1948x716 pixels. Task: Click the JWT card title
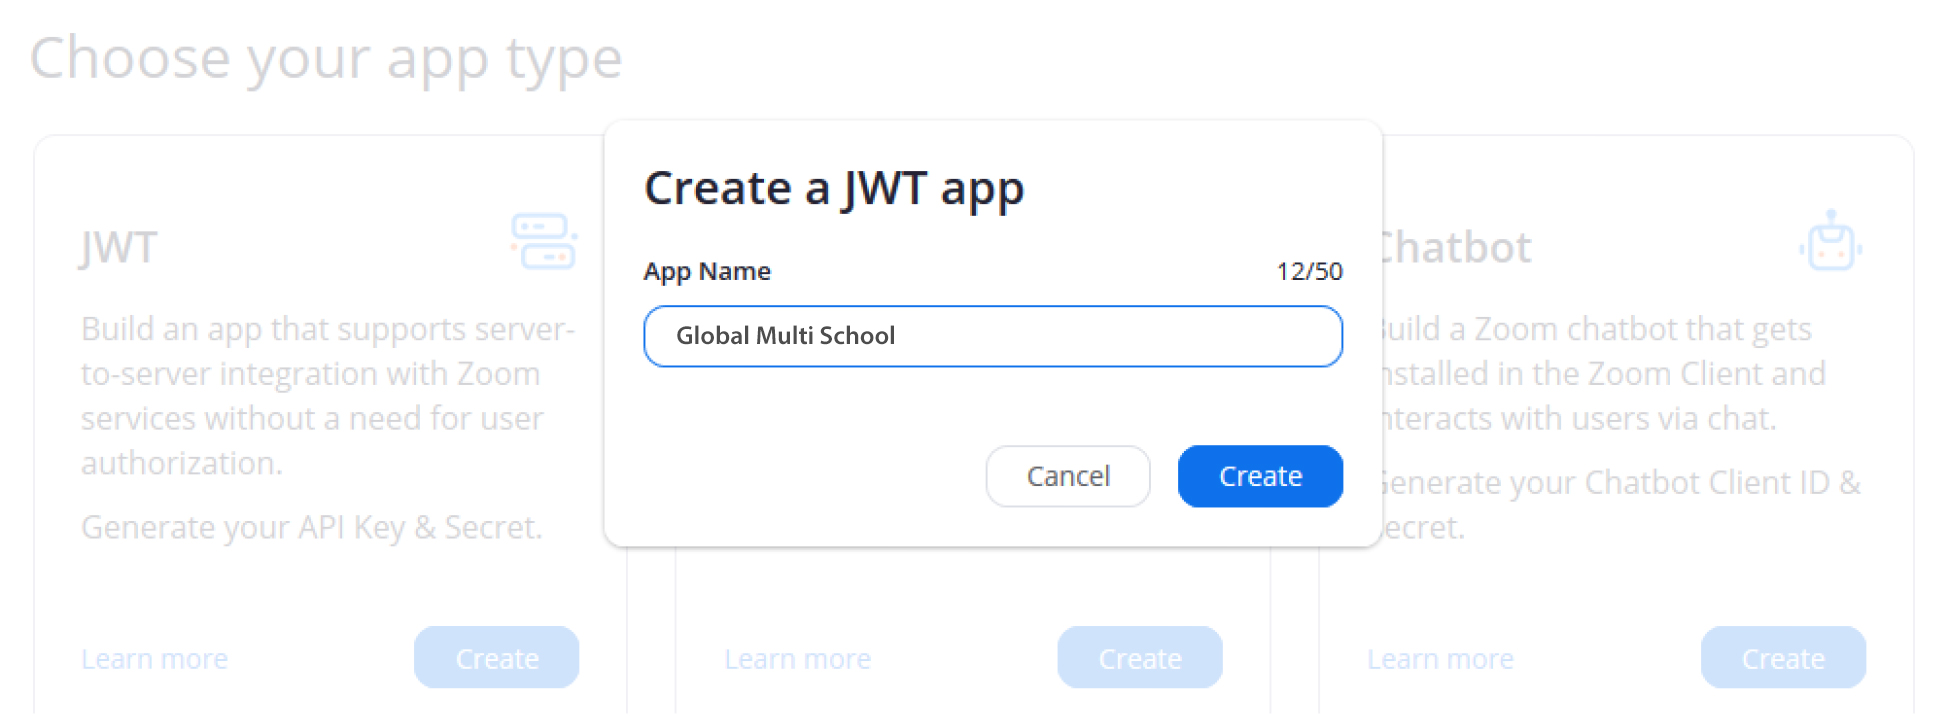(x=119, y=247)
